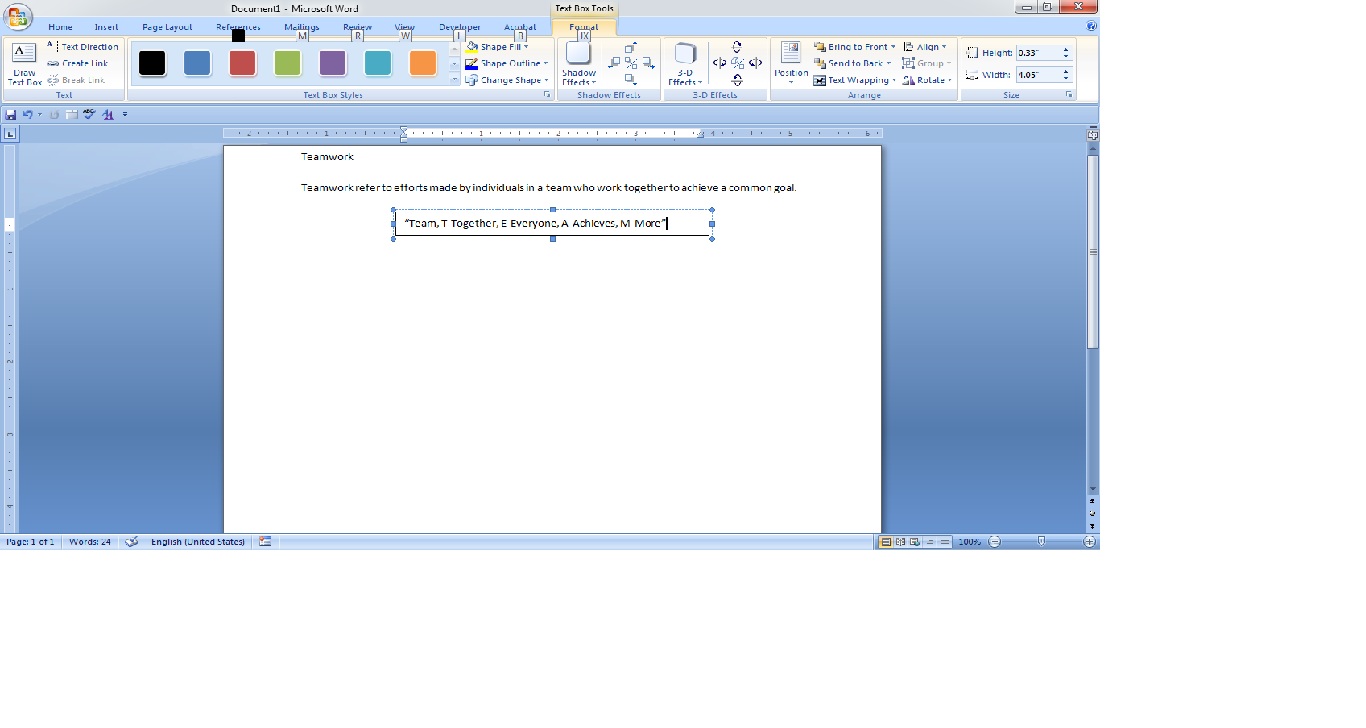Open the Office Button menu
Viewport: 1366px width, 728px height.
pos(17,17)
